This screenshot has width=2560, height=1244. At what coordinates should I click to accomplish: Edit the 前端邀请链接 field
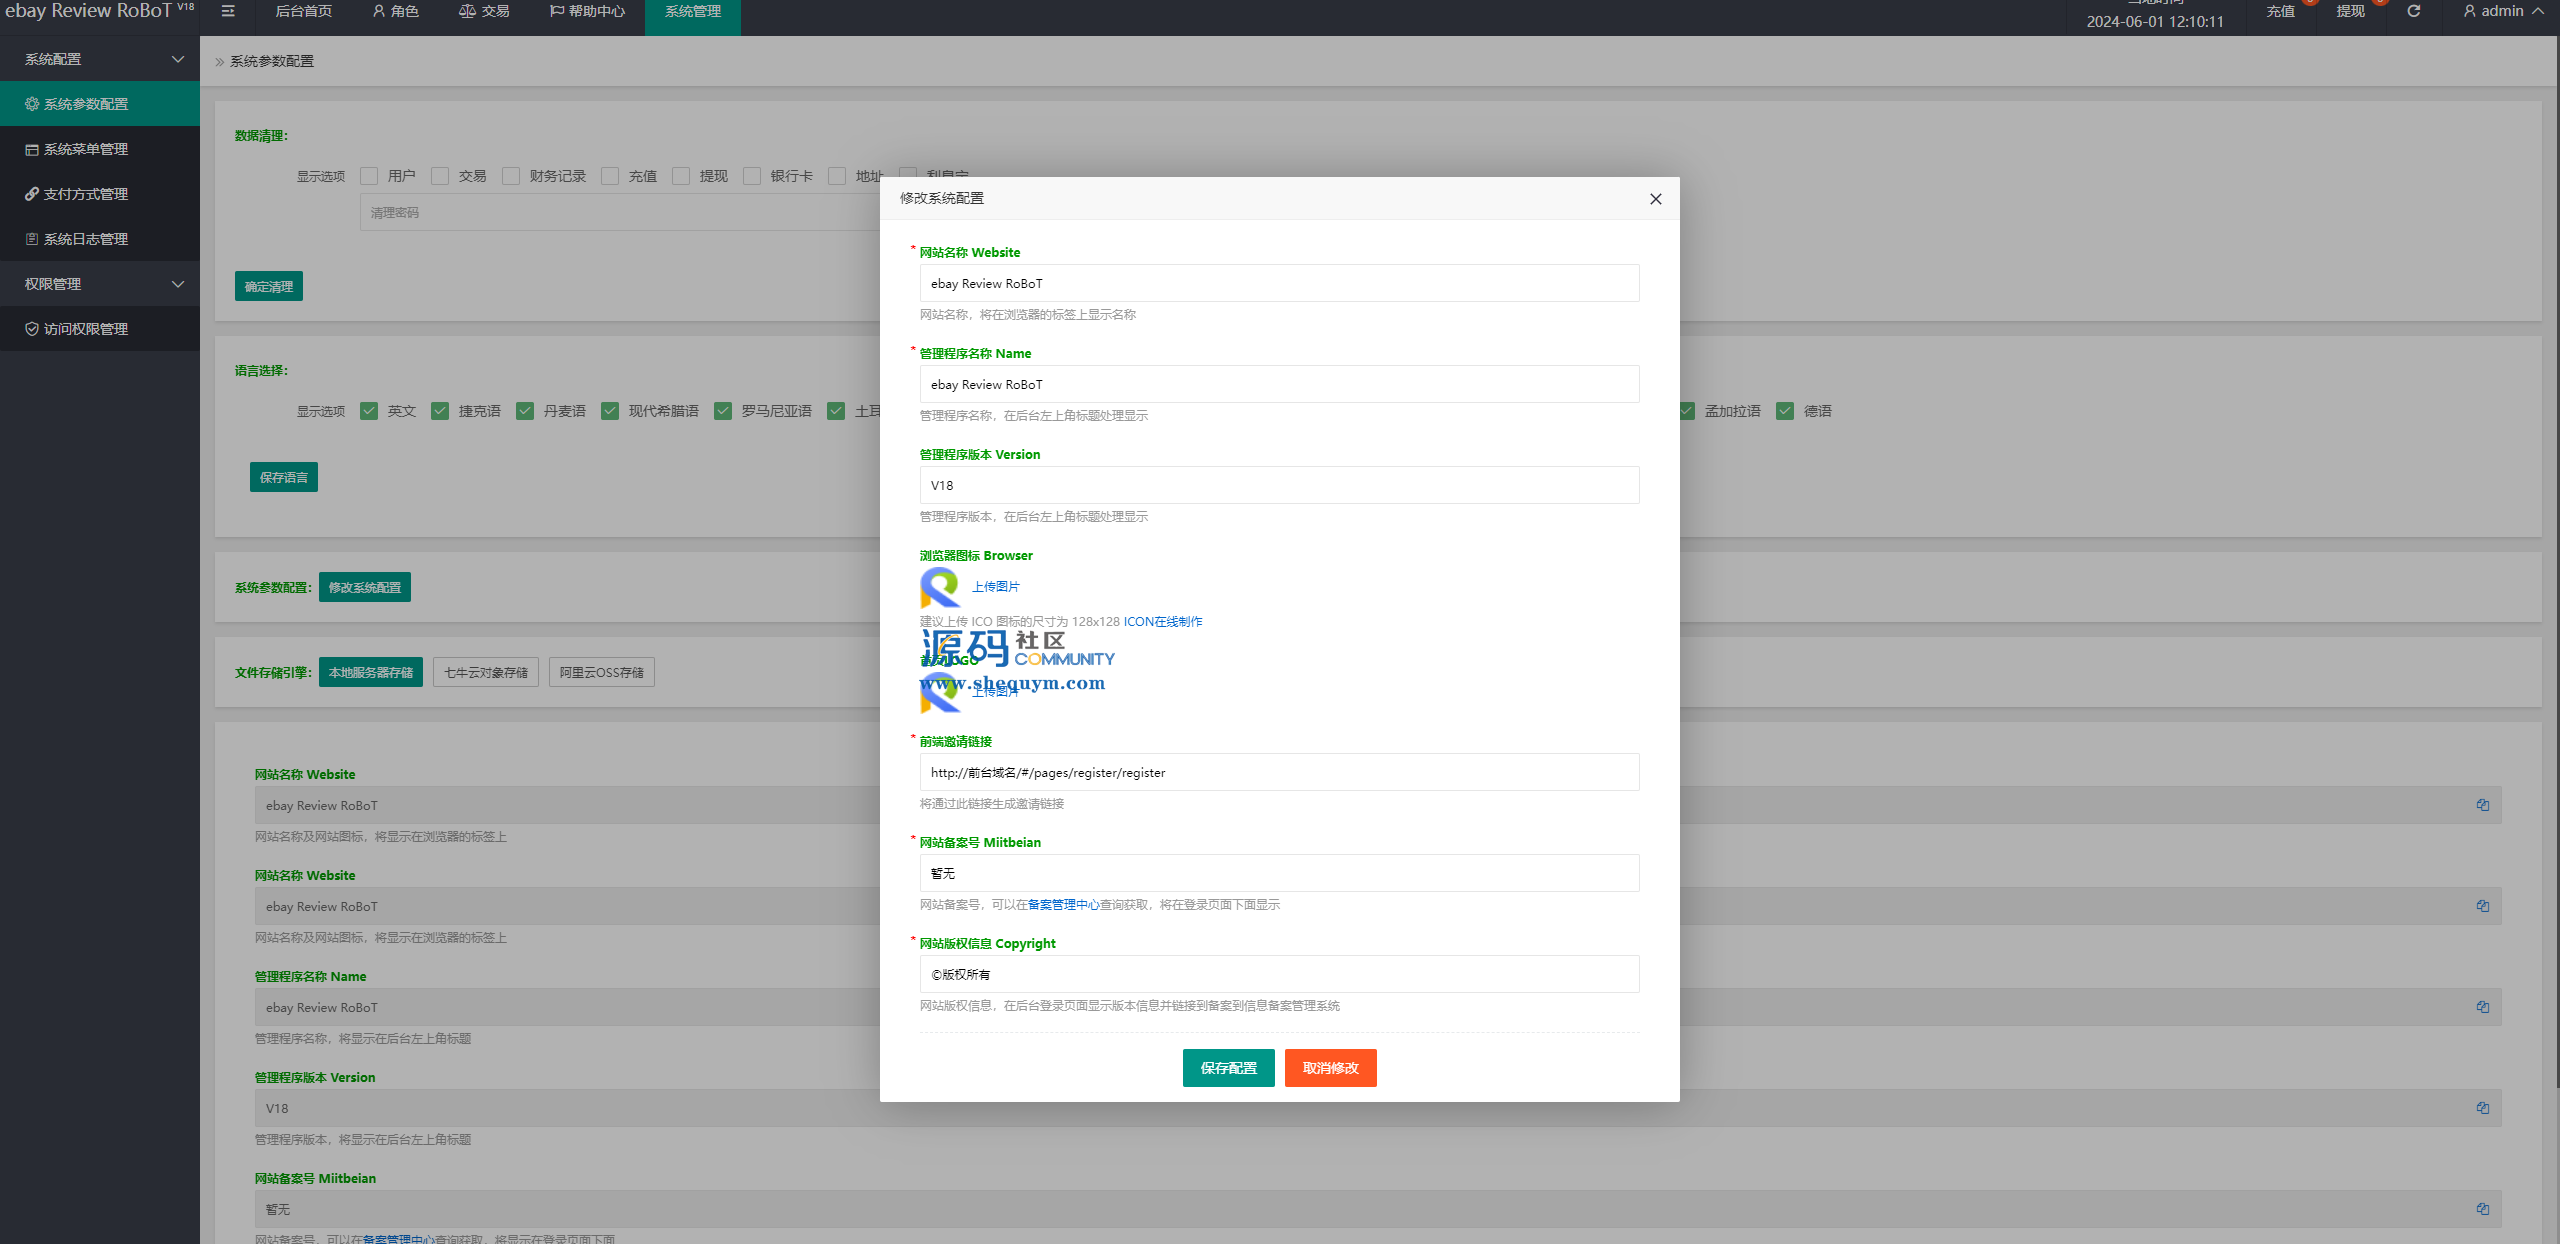(1279, 772)
